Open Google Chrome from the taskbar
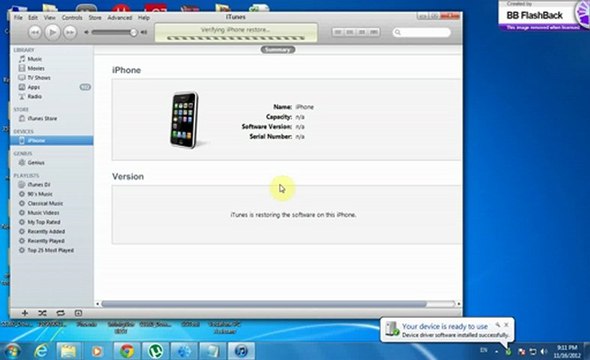 tap(127, 351)
